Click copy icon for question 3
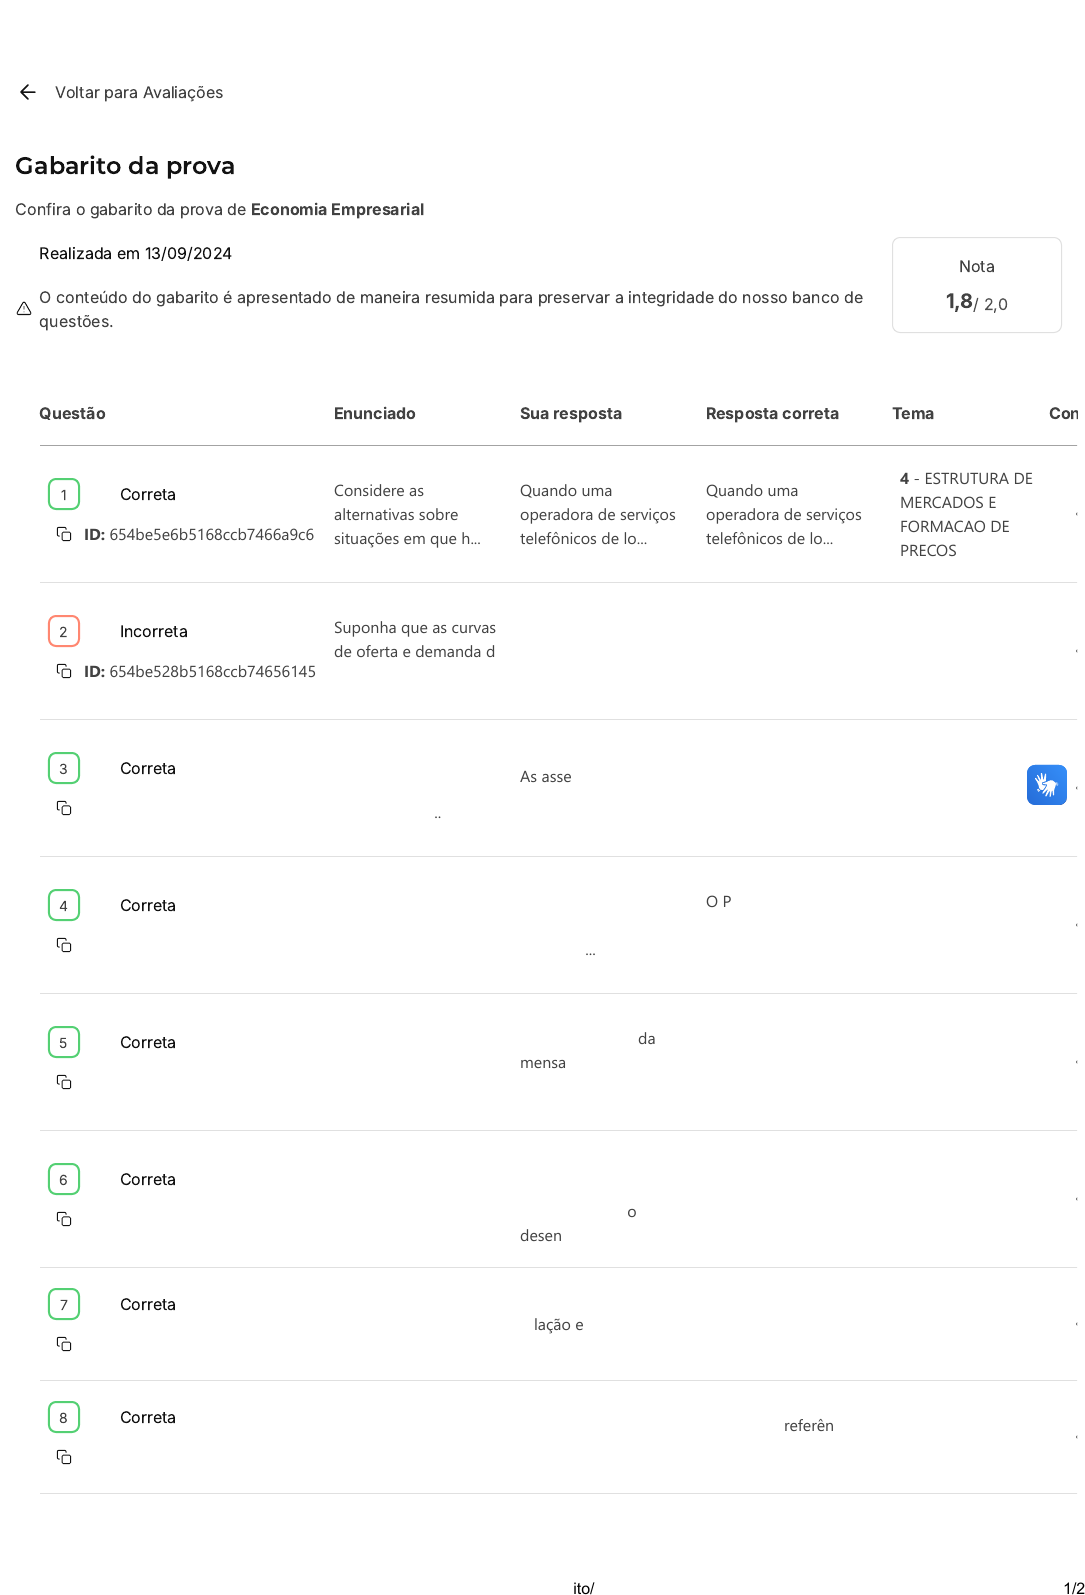The height and width of the screenshot is (1595, 1085). tap(64, 808)
